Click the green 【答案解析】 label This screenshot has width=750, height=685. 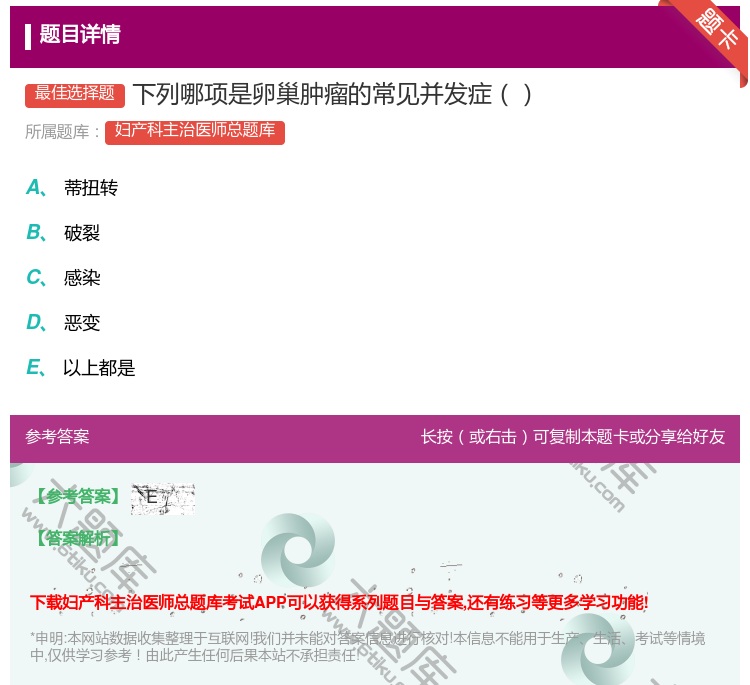[76, 538]
